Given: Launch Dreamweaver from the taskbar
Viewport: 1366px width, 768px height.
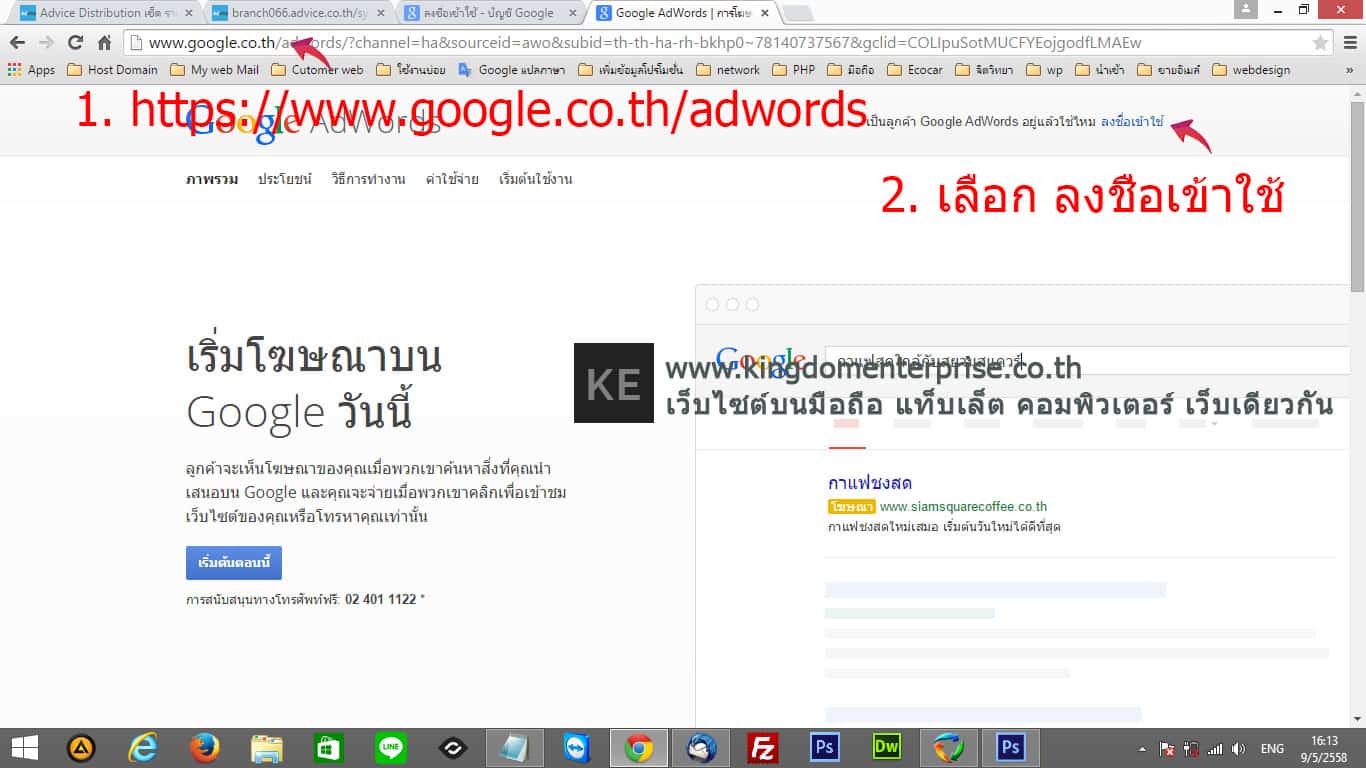Looking at the screenshot, I should pos(886,747).
